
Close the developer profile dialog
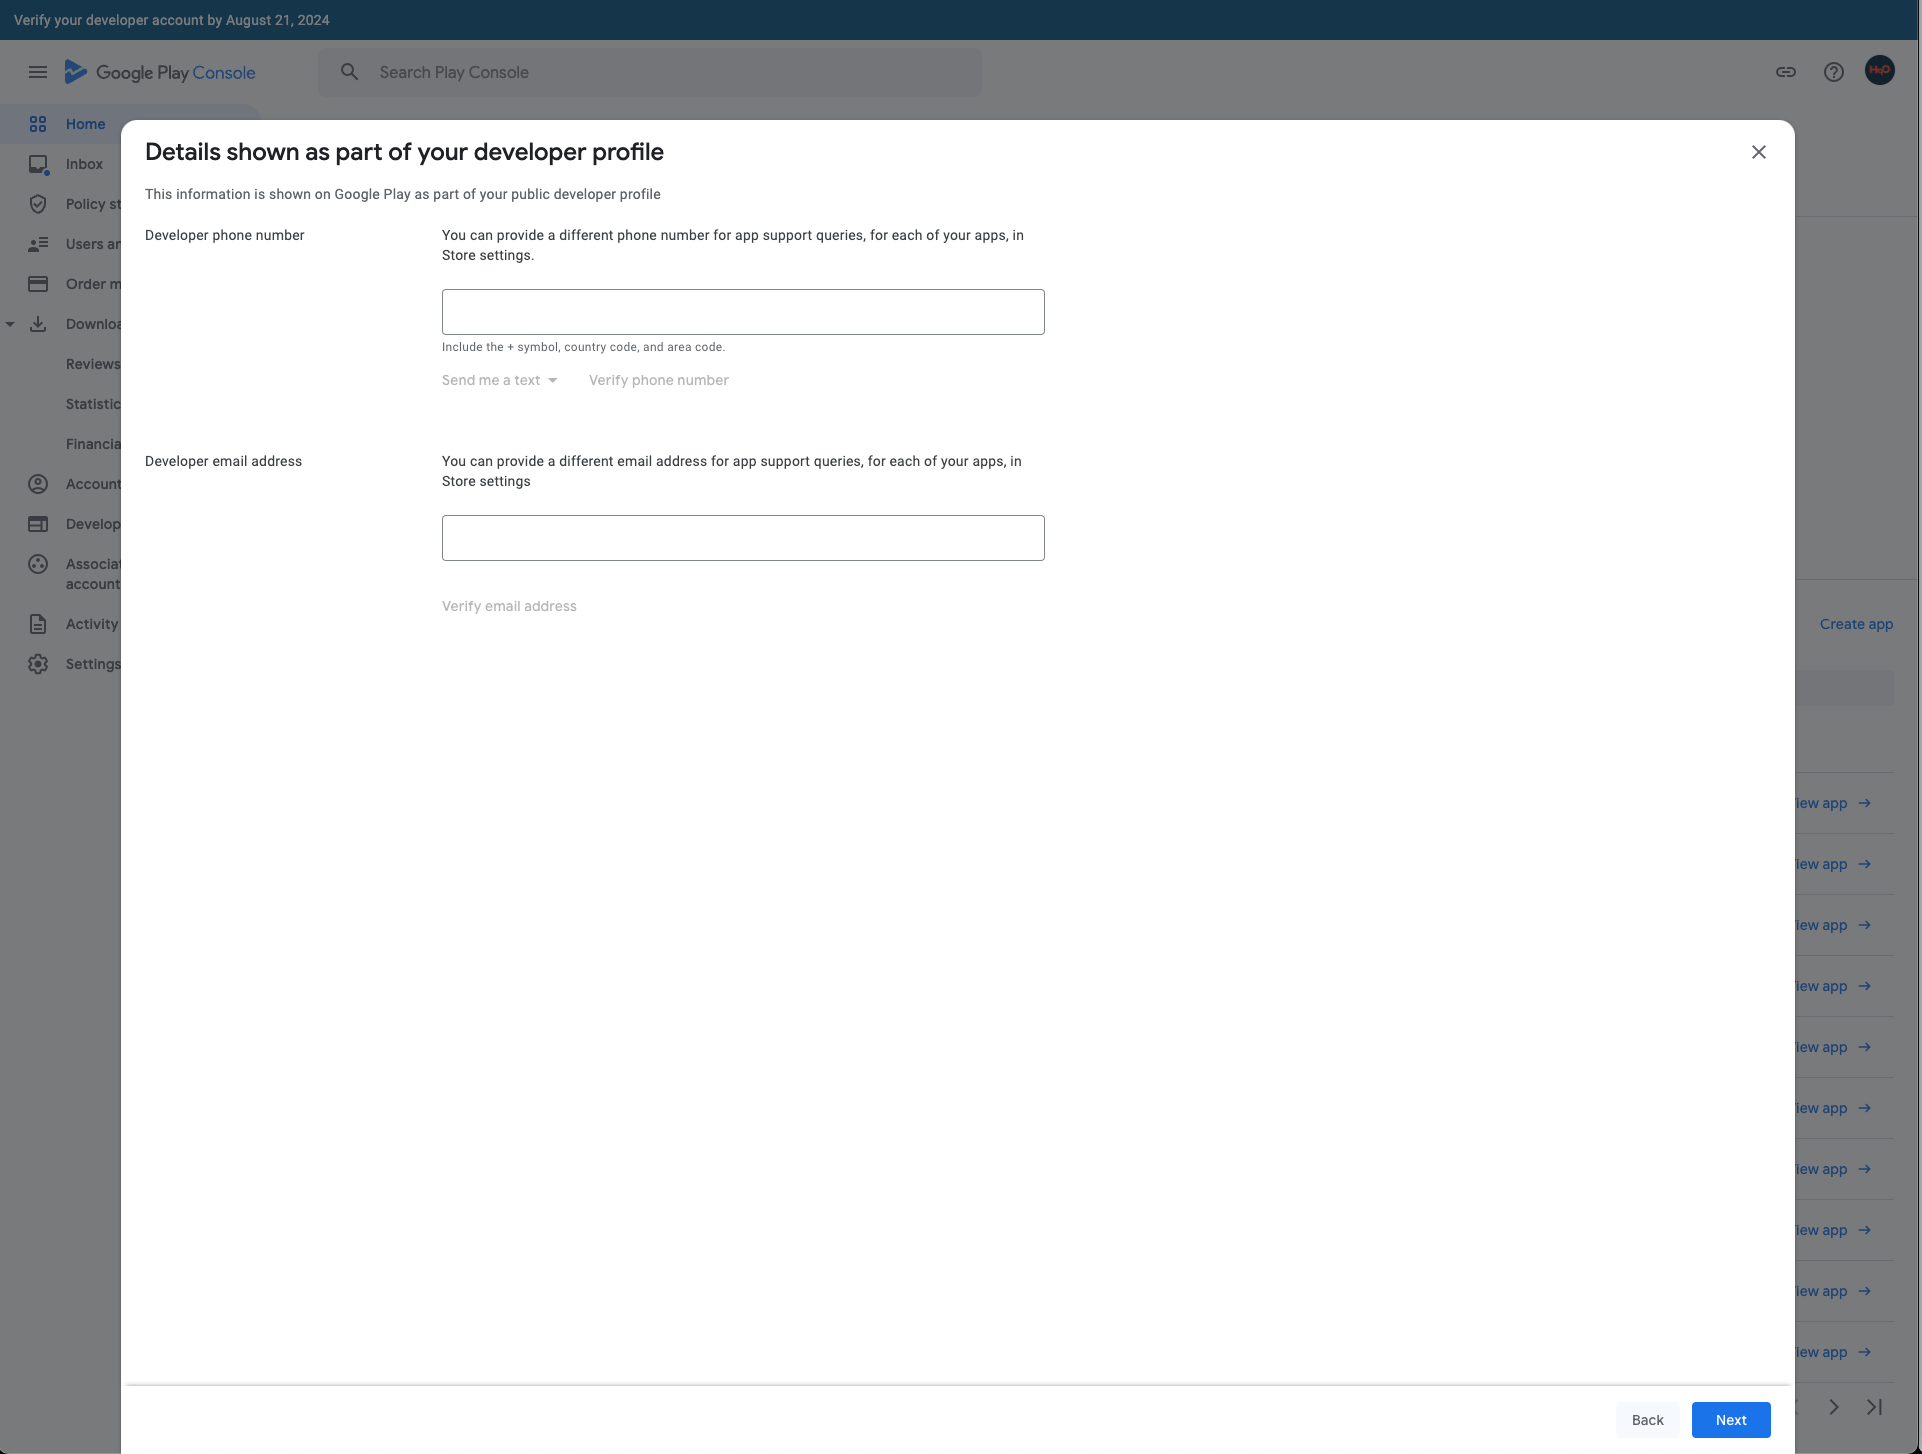coord(1758,152)
